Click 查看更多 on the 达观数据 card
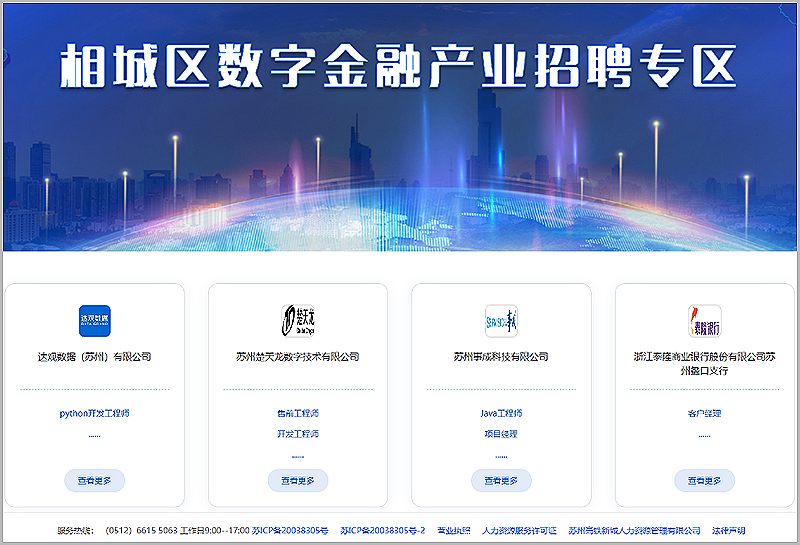The height and width of the screenshot is (545, 800). click(x=94, y=480)
